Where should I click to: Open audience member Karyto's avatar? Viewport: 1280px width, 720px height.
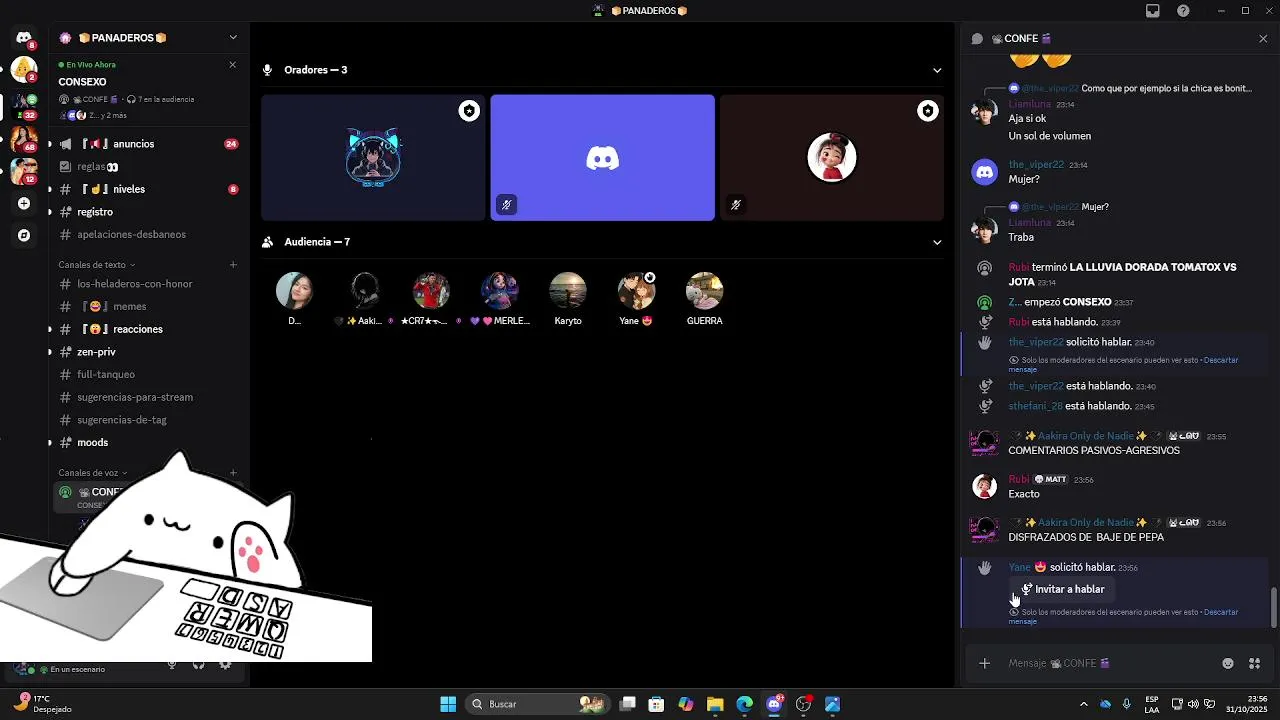tap(568, 291)
